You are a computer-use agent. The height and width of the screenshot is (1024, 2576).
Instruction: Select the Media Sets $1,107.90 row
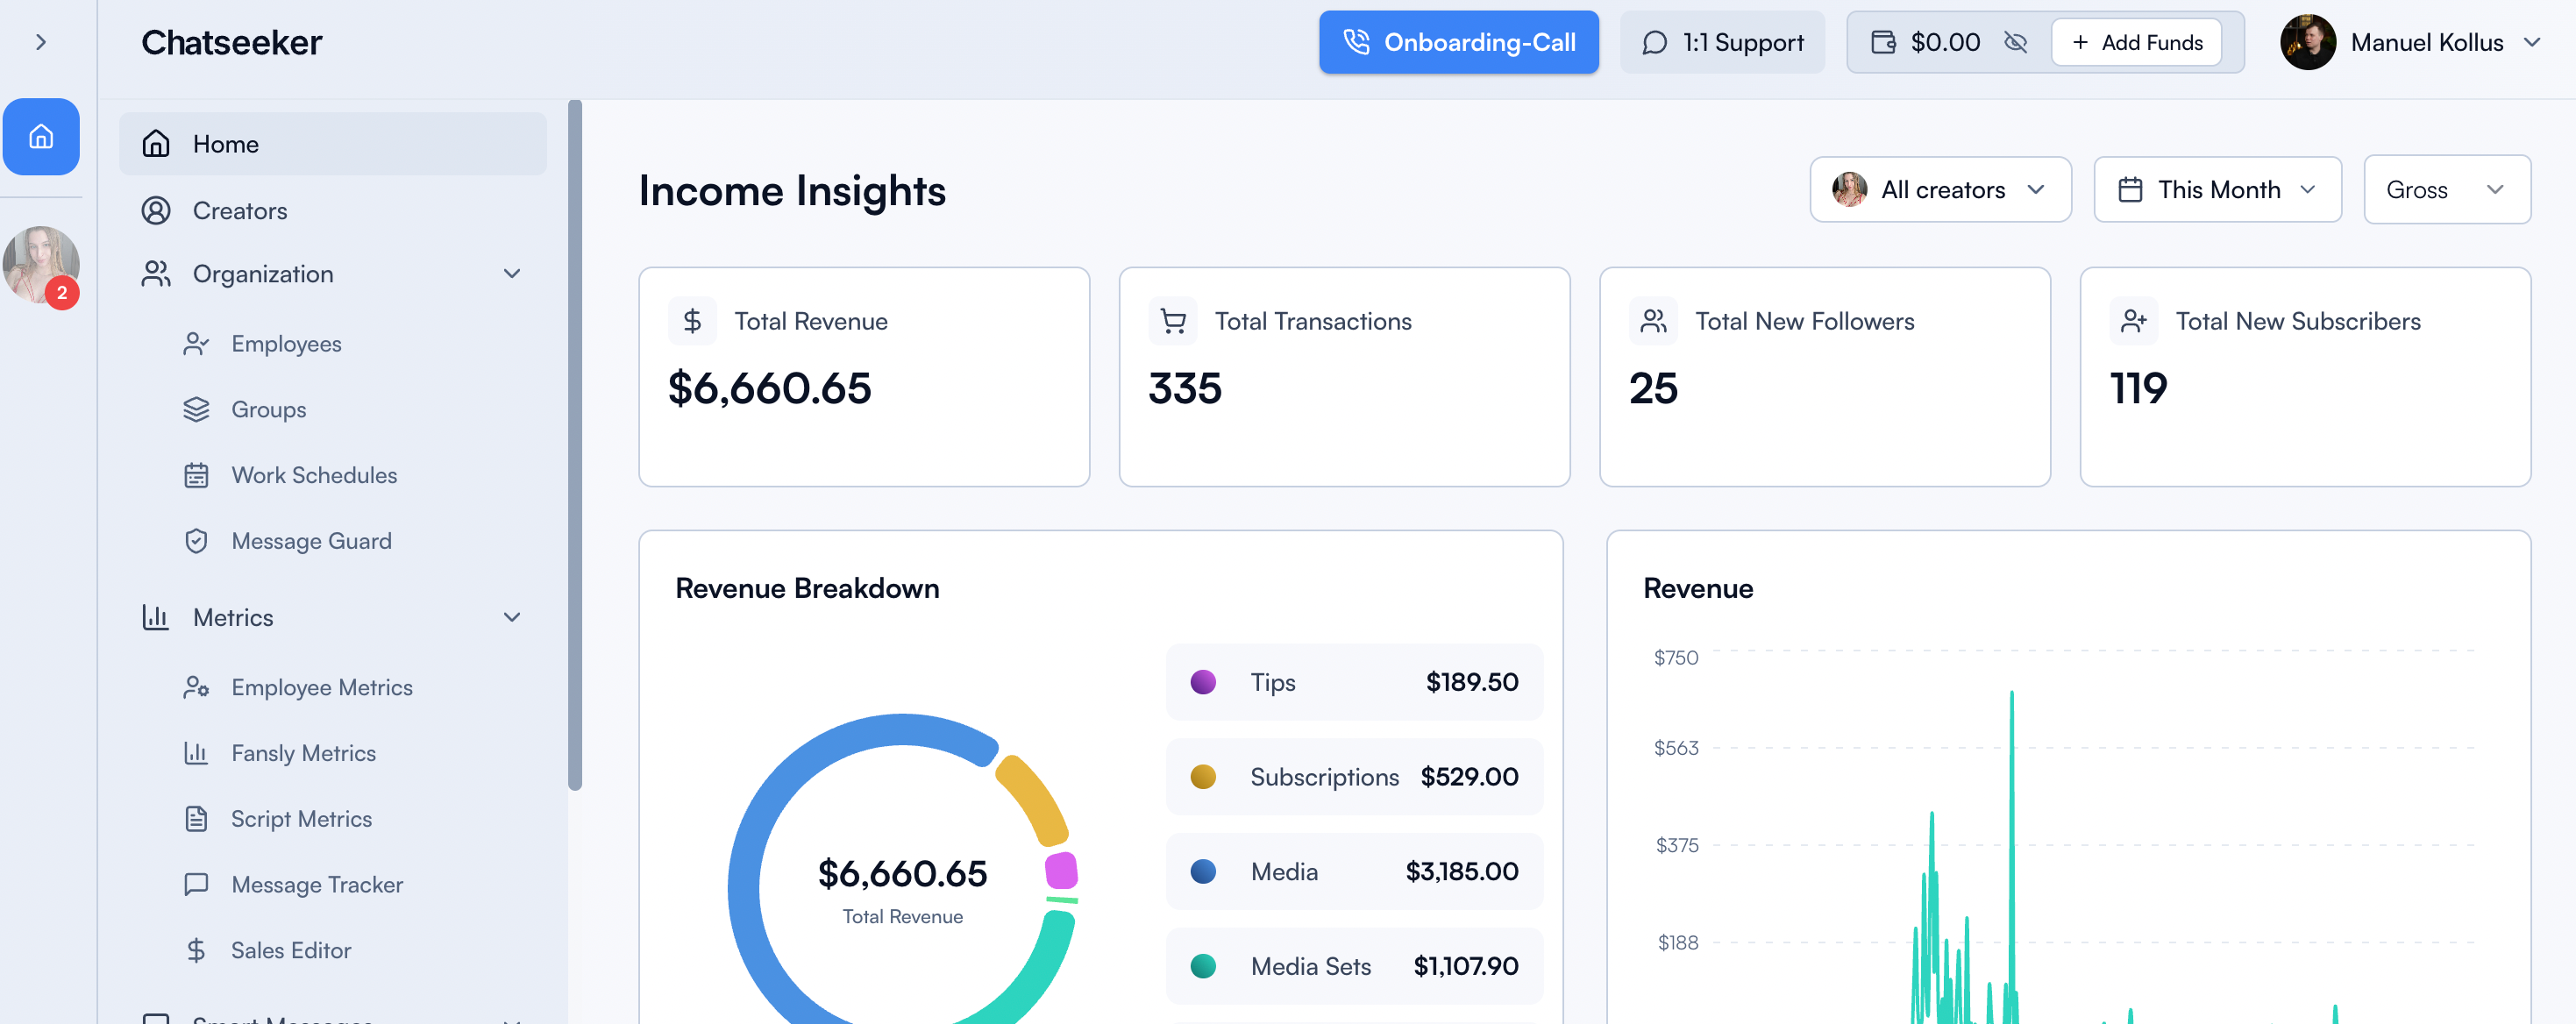pyautogui.click(x=1354, y=966)
